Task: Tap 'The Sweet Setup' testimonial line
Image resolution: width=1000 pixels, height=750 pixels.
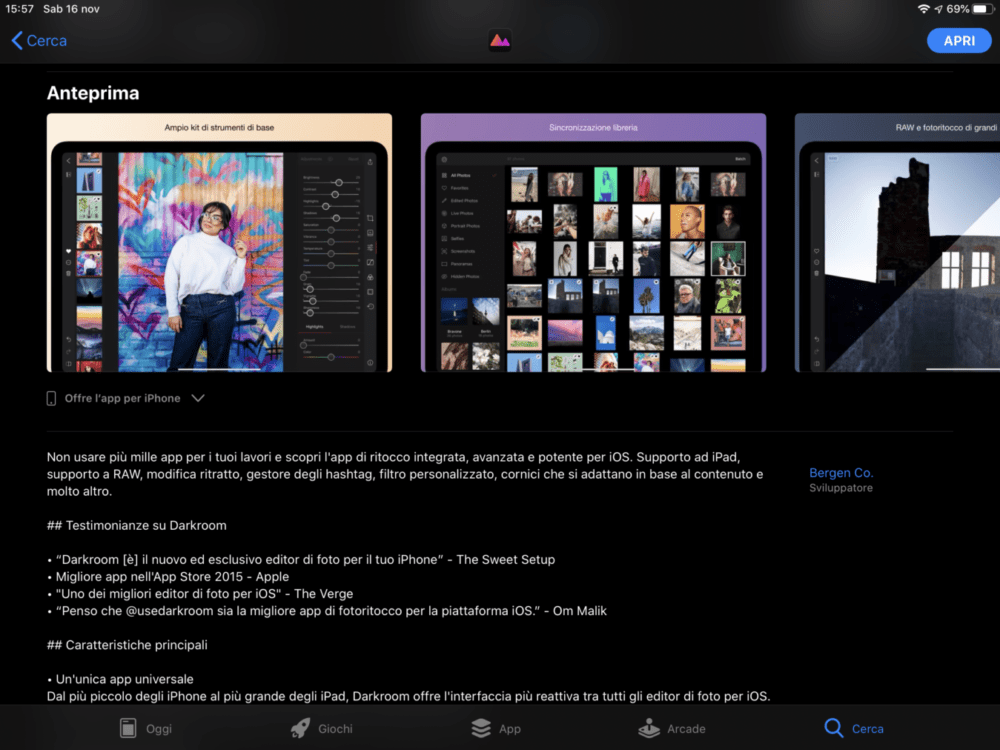Action: tap(301, 559)
